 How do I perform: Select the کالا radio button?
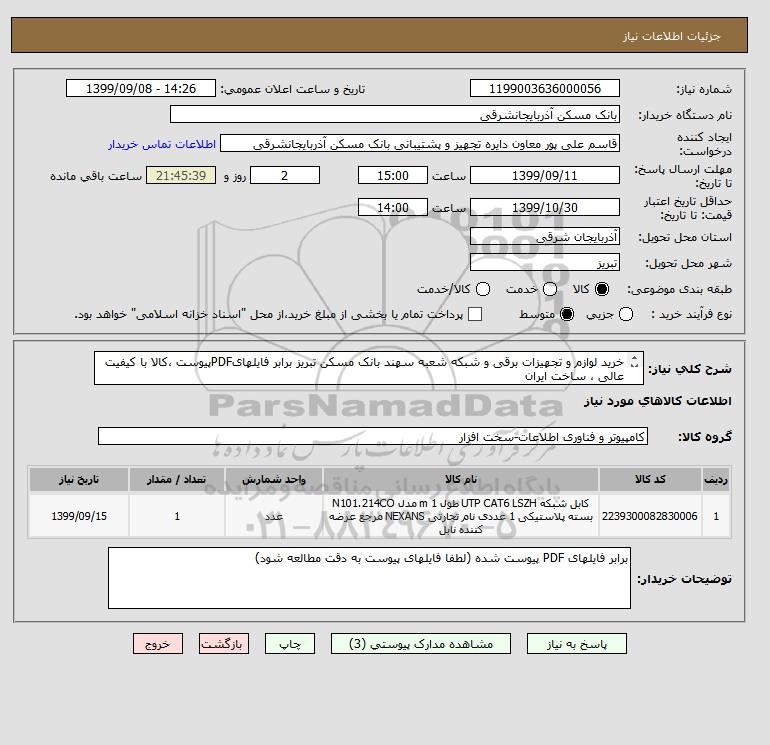[x=602, y=289]
